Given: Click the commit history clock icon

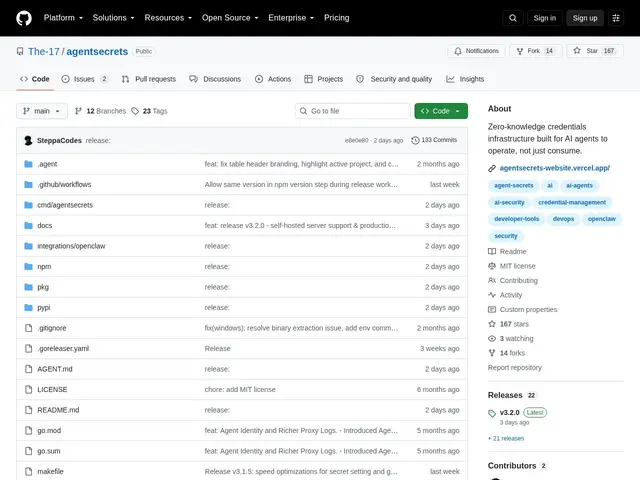Looking at the screenshot, I should pos(415,140).
